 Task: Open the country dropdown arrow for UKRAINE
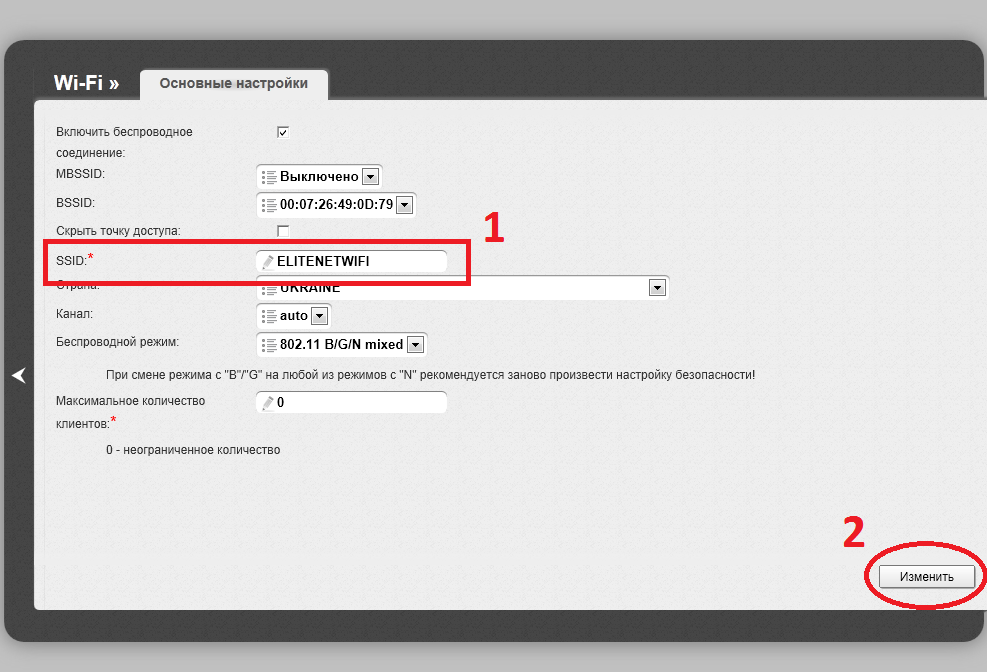coord(657,288)
